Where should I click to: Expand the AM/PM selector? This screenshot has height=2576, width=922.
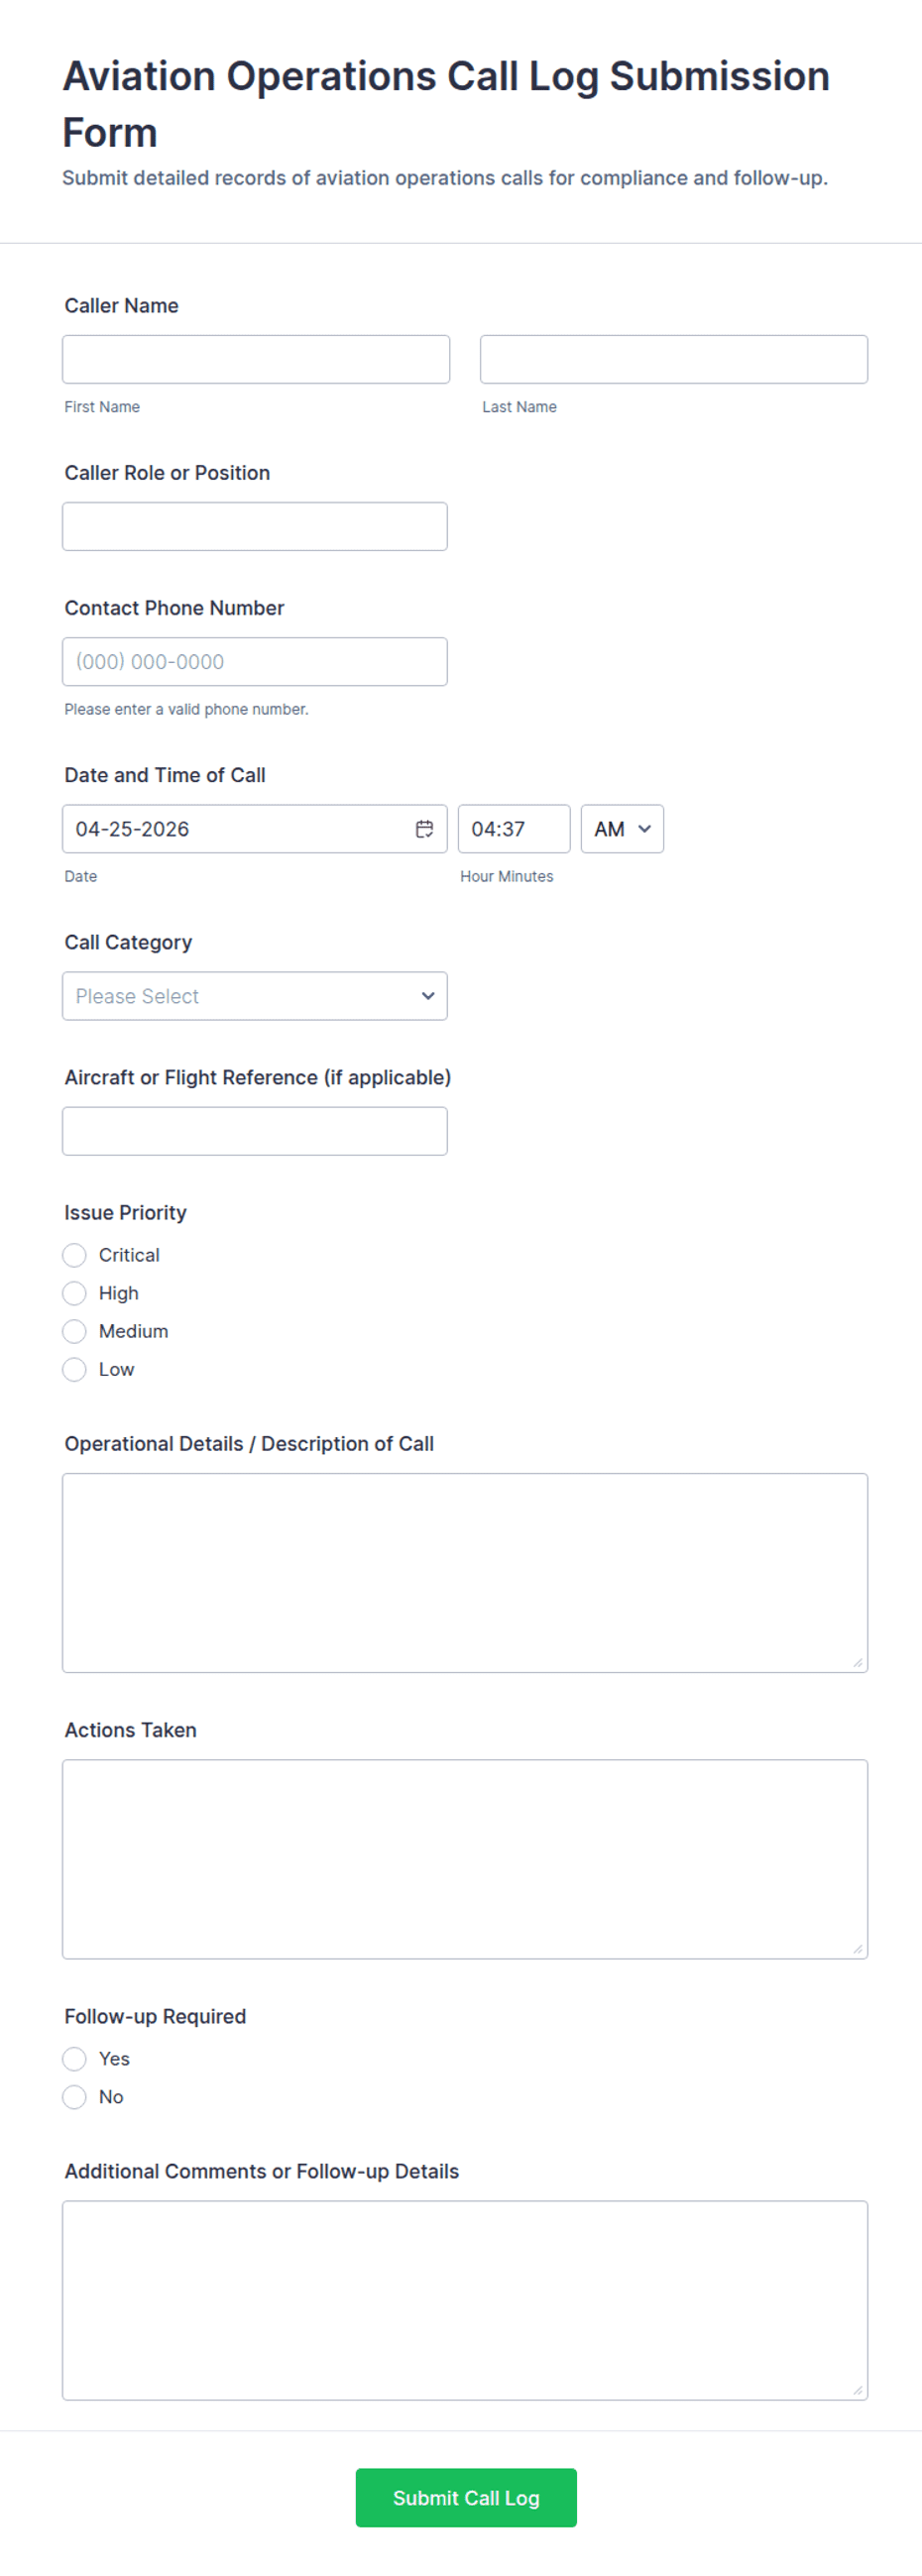622,829
